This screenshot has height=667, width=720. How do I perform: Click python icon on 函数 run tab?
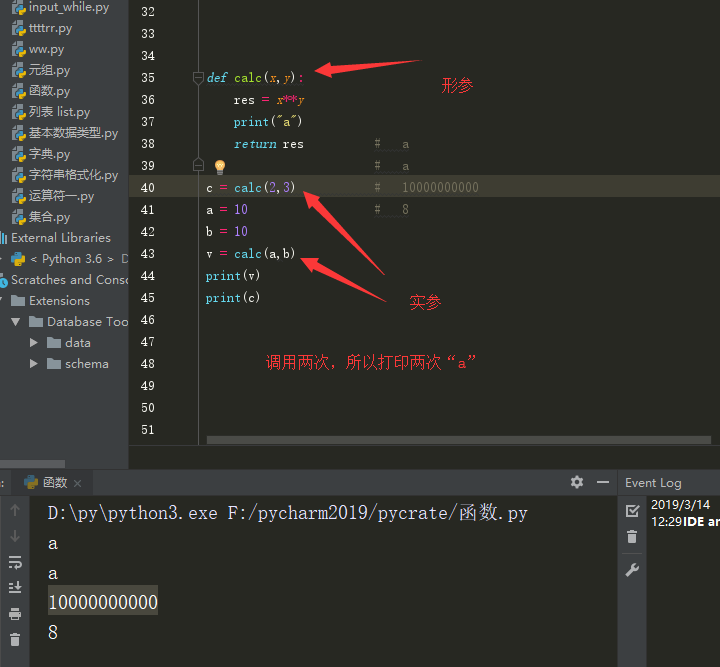[31, 482]
